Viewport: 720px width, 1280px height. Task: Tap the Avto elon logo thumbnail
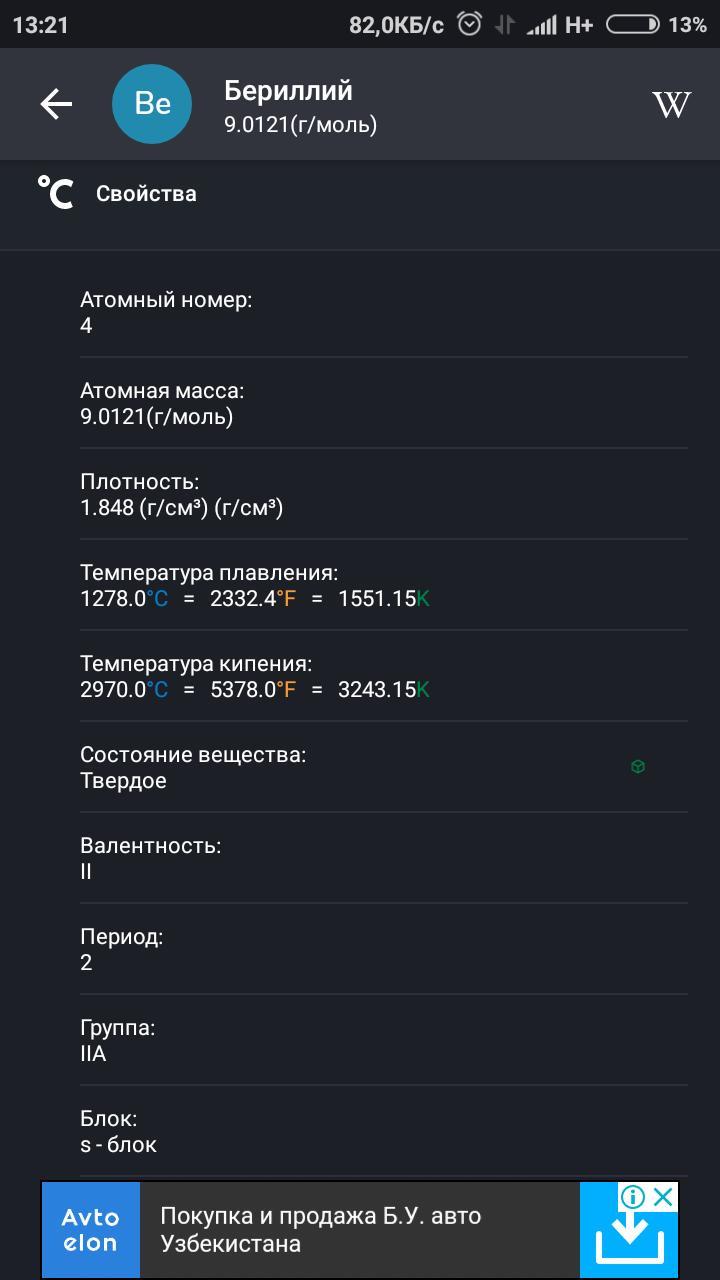90,1230
